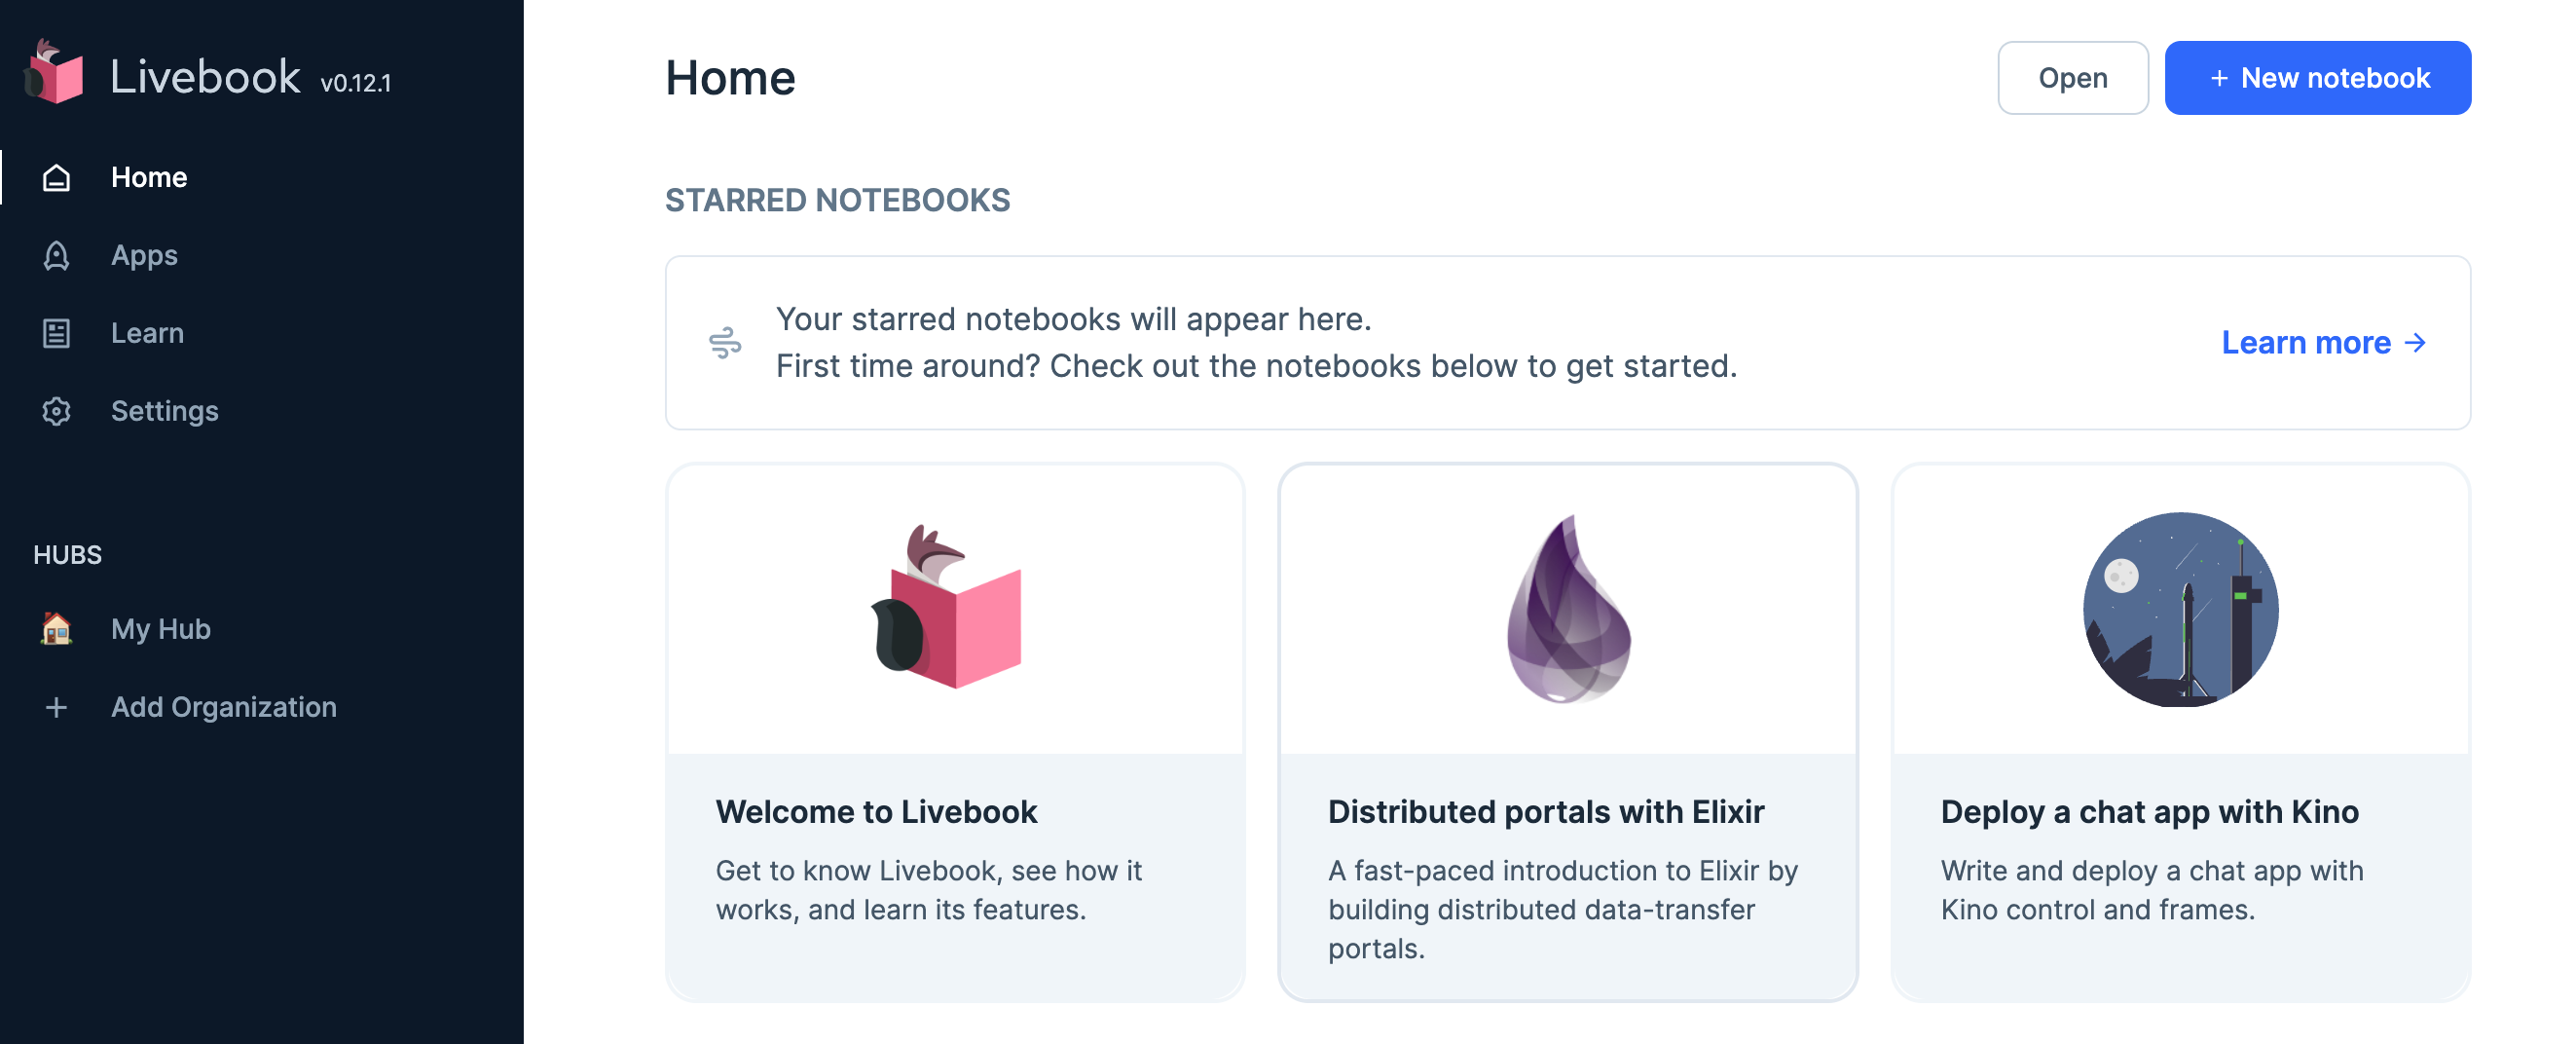The width and height of the screenshot is (2576, 1044).
Task: Click the Distributed portals with Elixir title
Action: point(1546,811)
